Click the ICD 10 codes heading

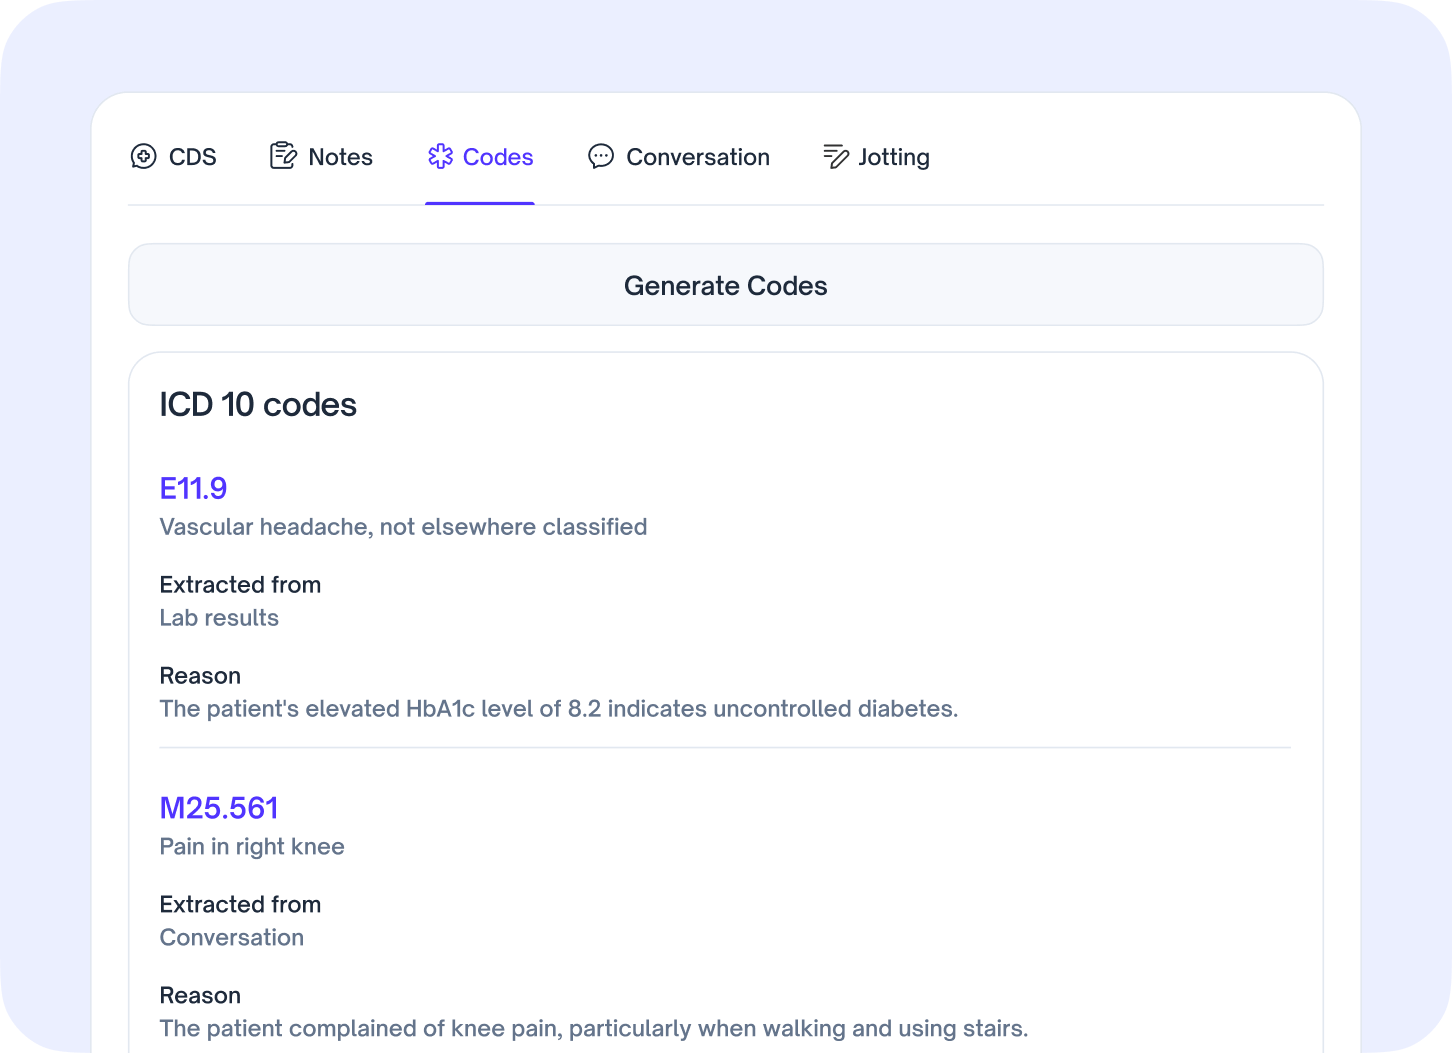pyautogui.click(x=258, y=404)
